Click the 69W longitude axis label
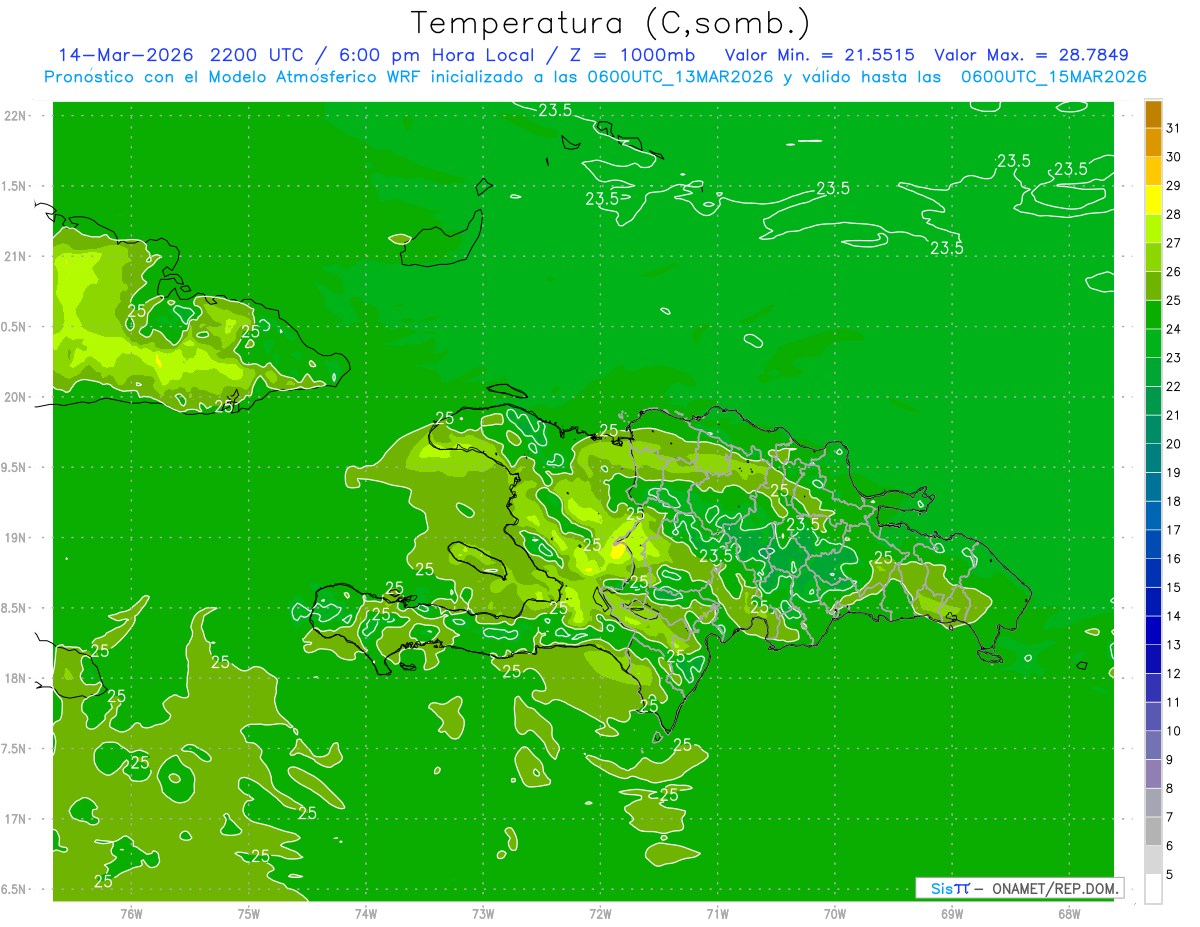The image size is (1200, 927). point(951,913)
